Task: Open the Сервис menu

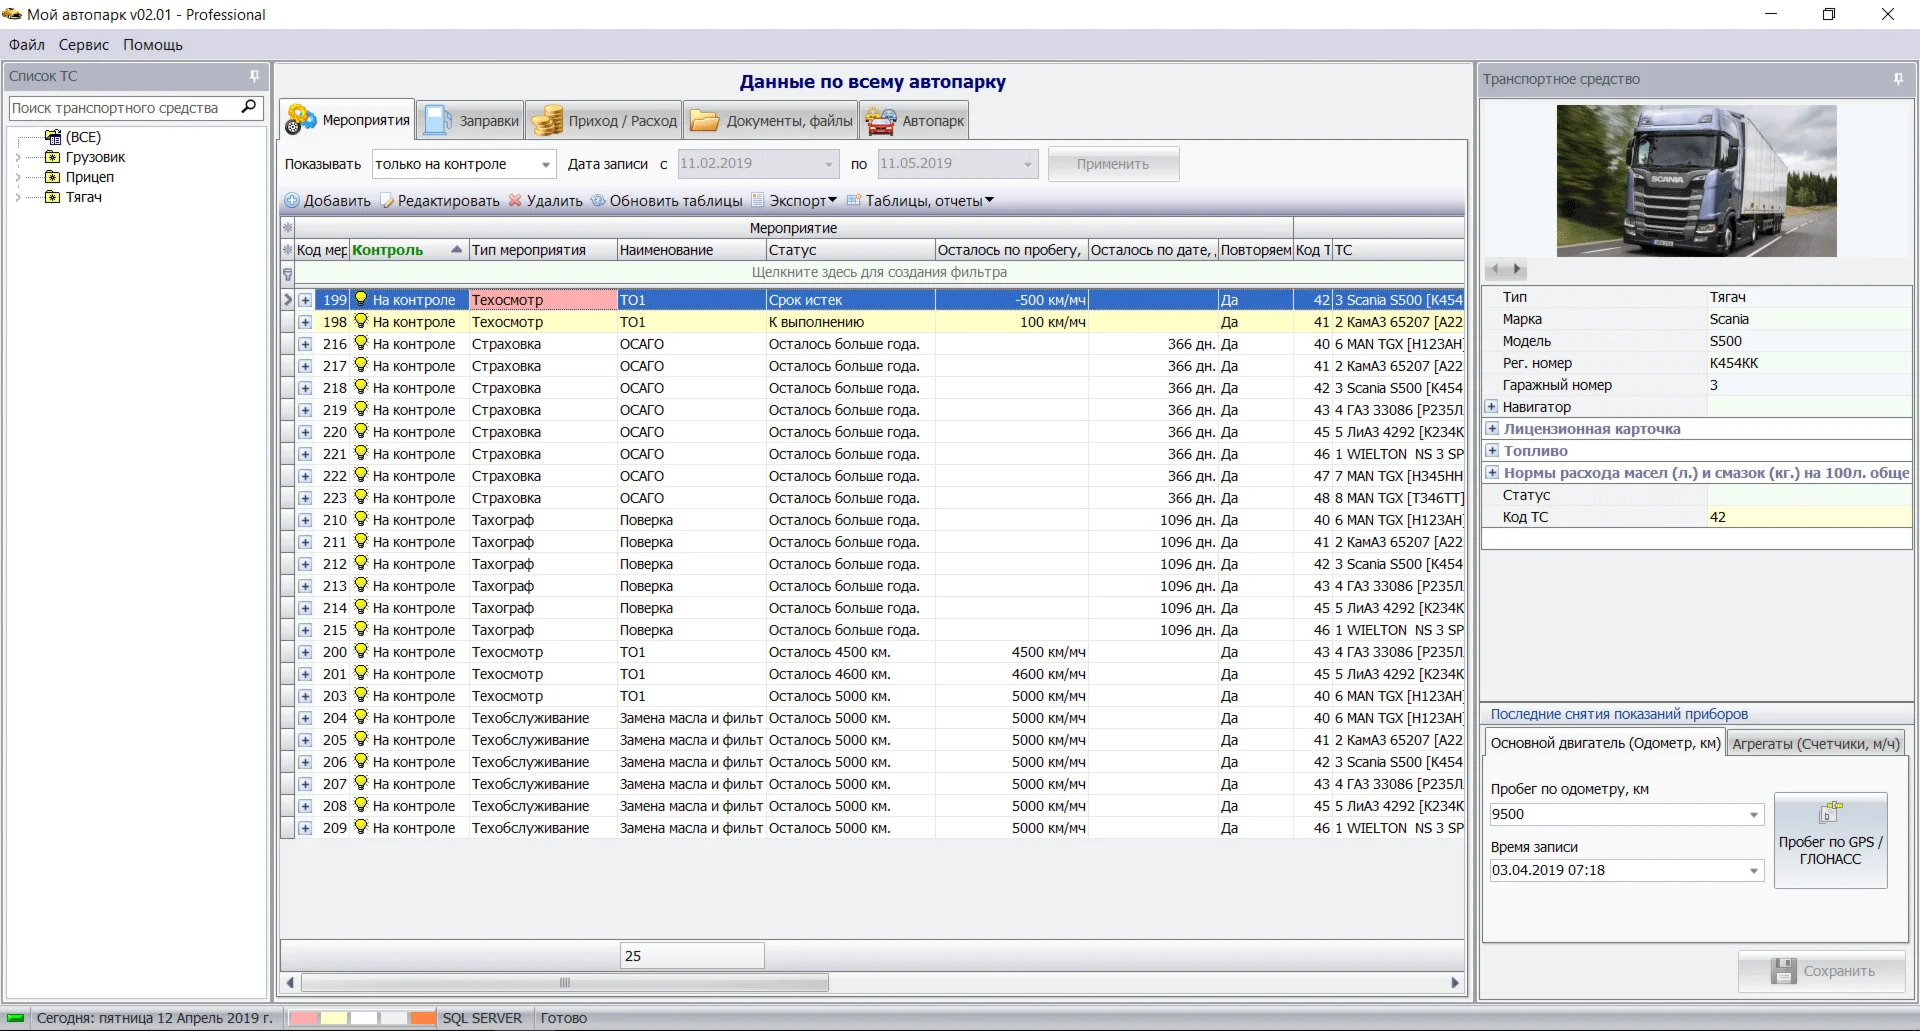Action: click(83, 45)
